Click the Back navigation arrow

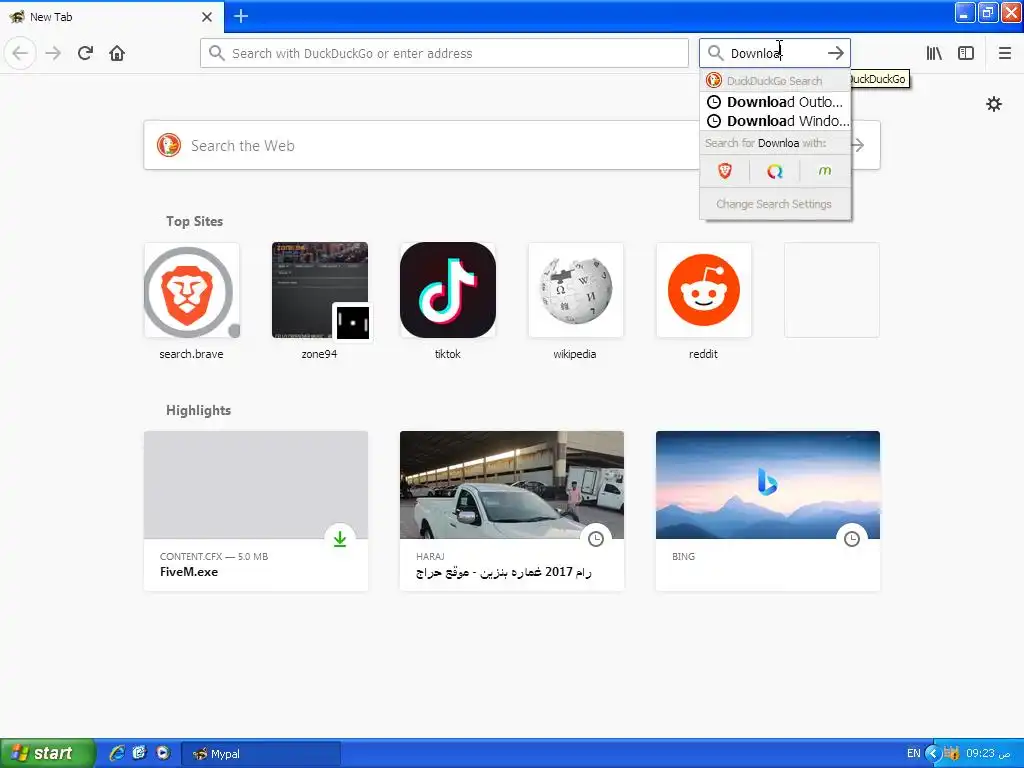(x=20, y=53)
